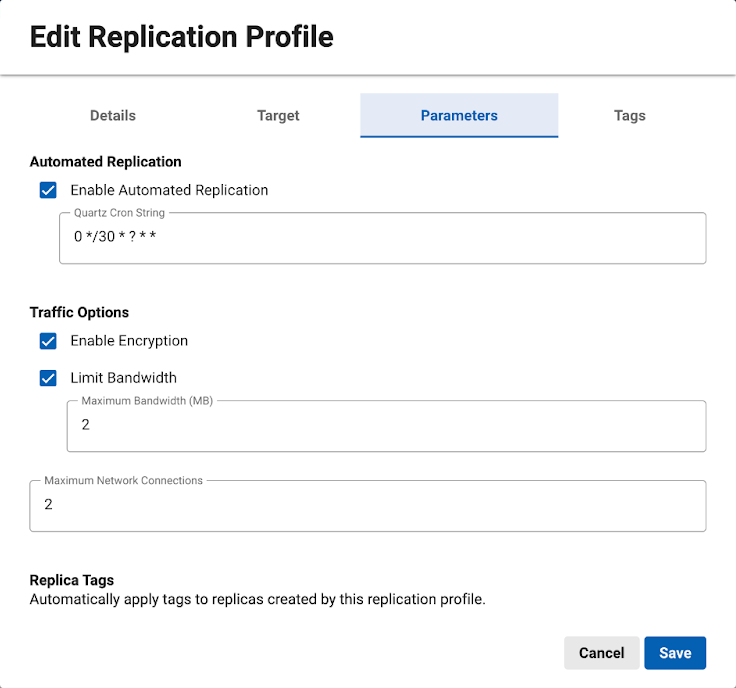Viewport: 736px width, 688px height.
Task: Disable the Limit Bandwidth checkbox
Action: pyautogui.click(x=48, y=378)
